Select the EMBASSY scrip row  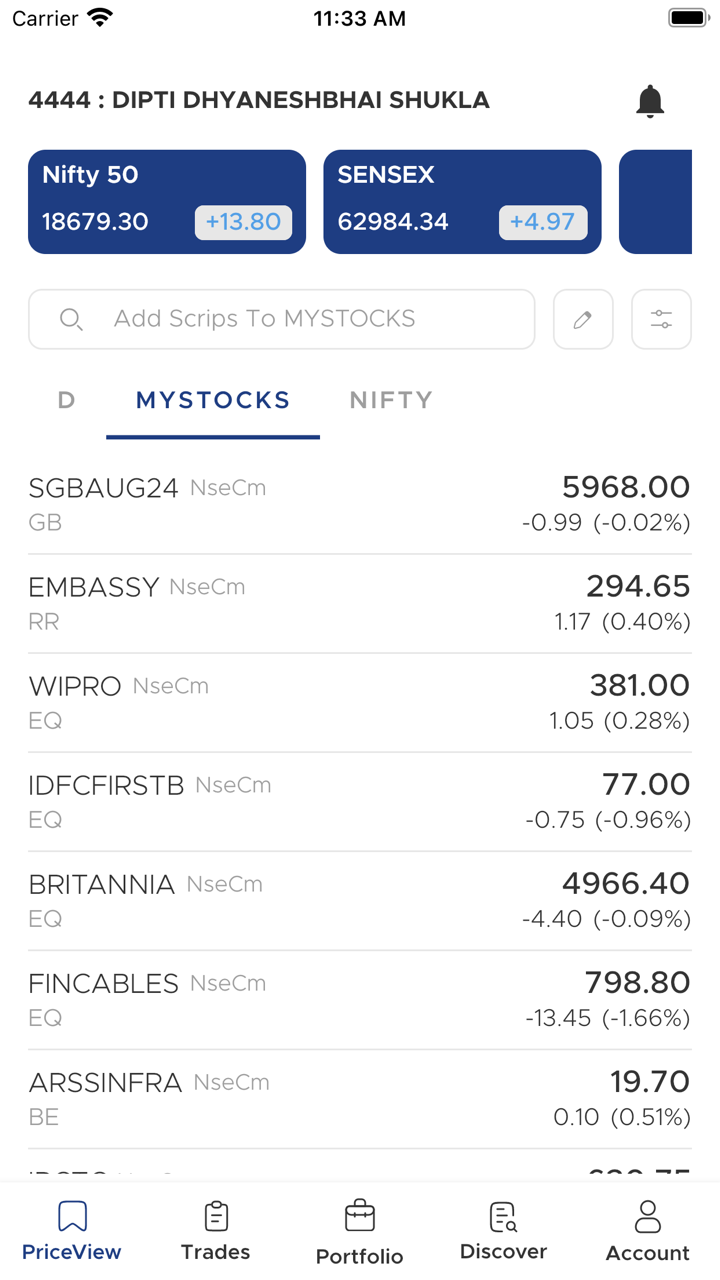click(359, 603)
